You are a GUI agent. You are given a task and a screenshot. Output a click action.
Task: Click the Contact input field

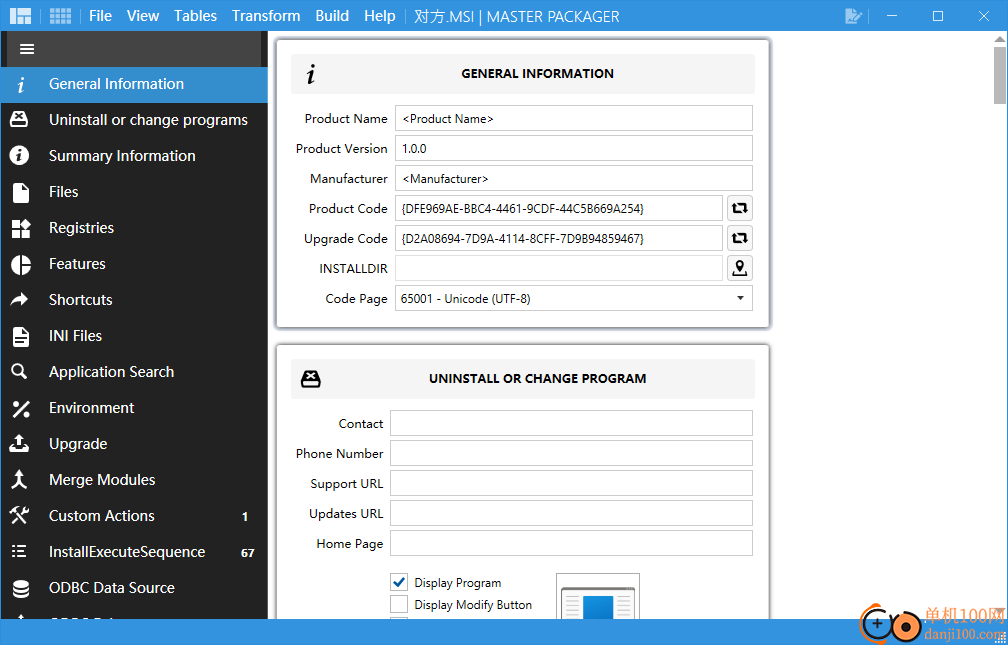(571, 423)
